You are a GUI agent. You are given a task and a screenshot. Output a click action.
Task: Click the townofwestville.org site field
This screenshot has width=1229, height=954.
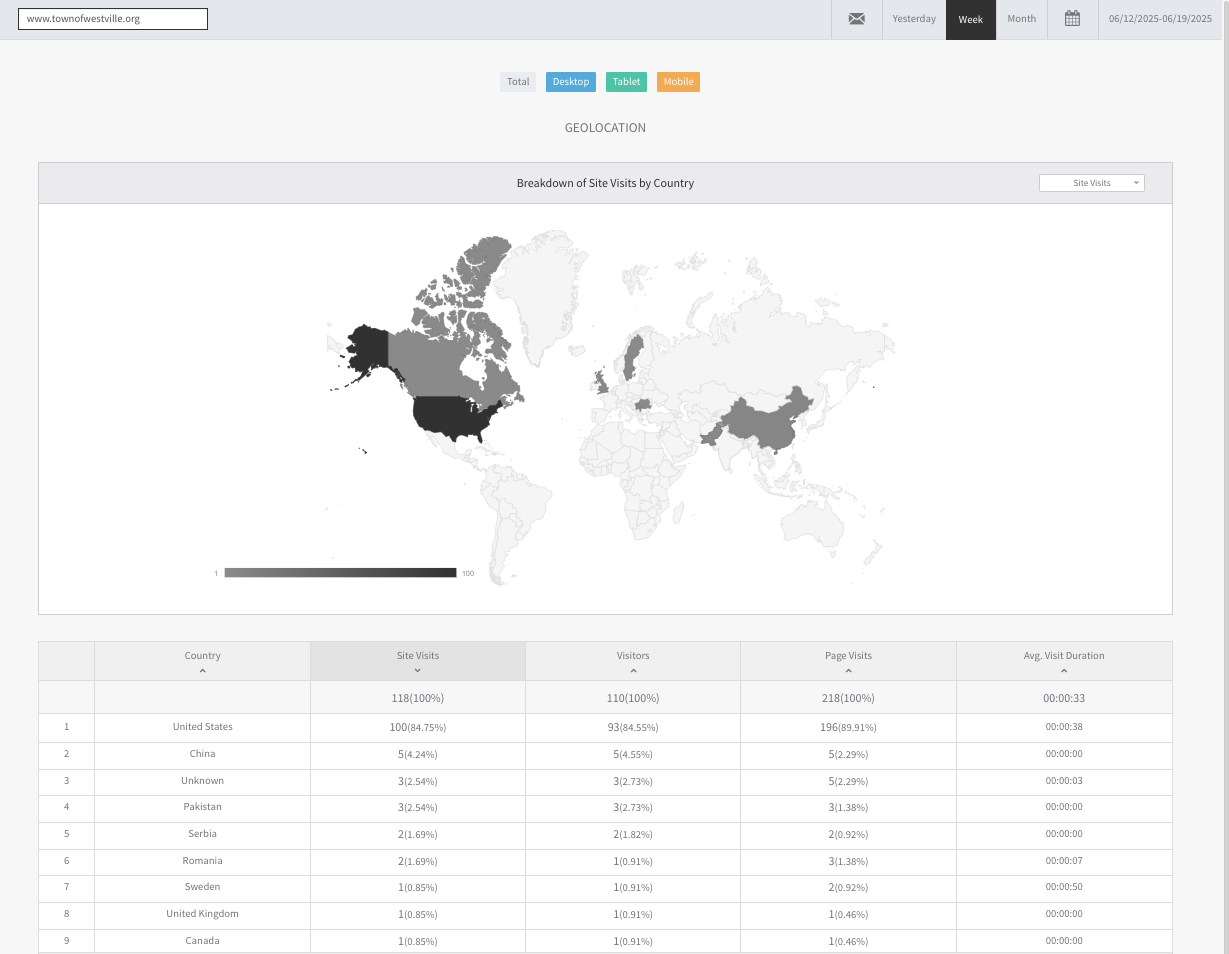tap(113, 19)
